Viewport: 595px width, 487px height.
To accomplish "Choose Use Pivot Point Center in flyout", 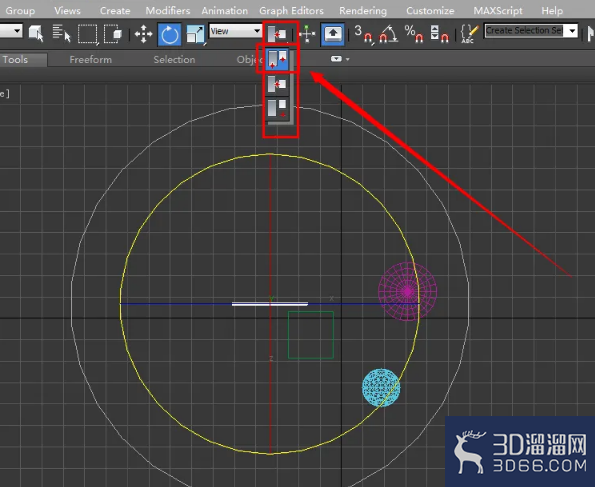I will pos(277,59).
